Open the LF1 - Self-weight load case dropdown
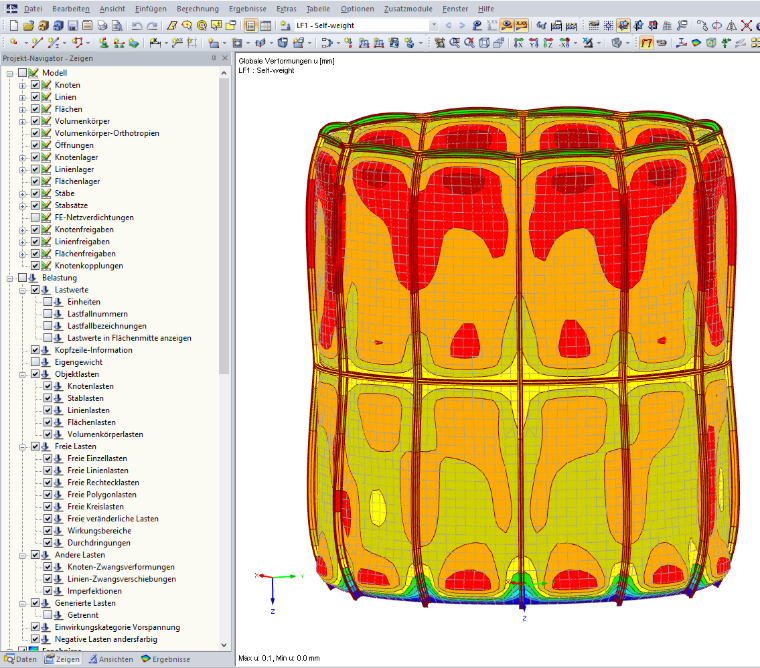 tap(434, 25)
